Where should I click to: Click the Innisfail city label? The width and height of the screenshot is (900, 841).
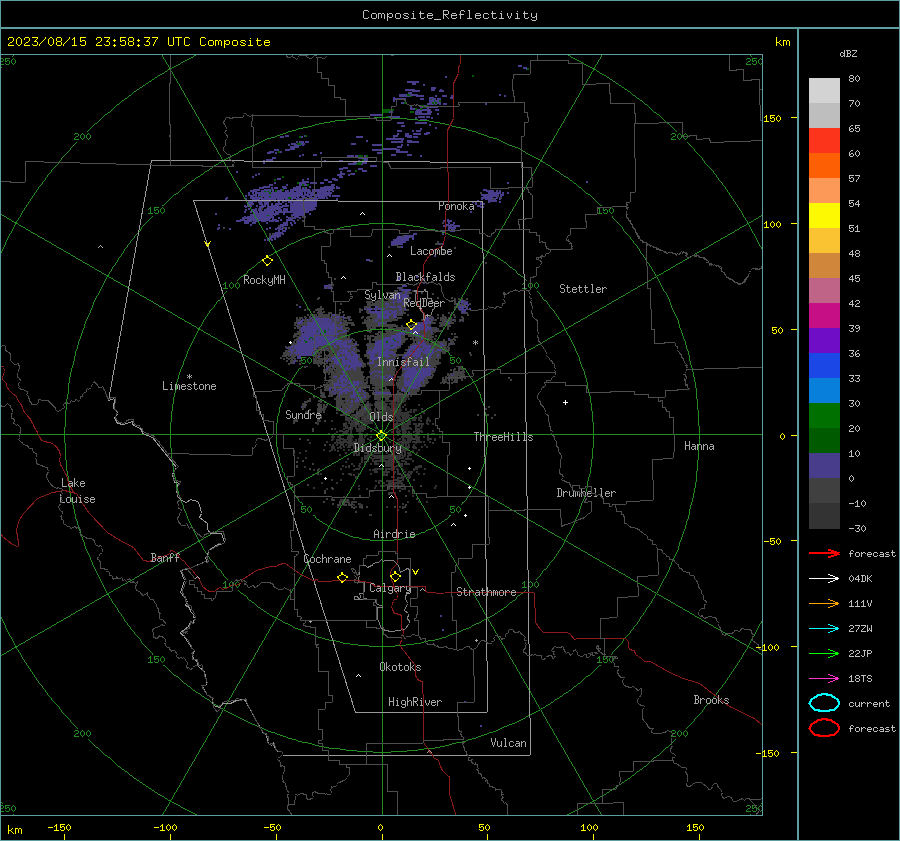point(403,362)
